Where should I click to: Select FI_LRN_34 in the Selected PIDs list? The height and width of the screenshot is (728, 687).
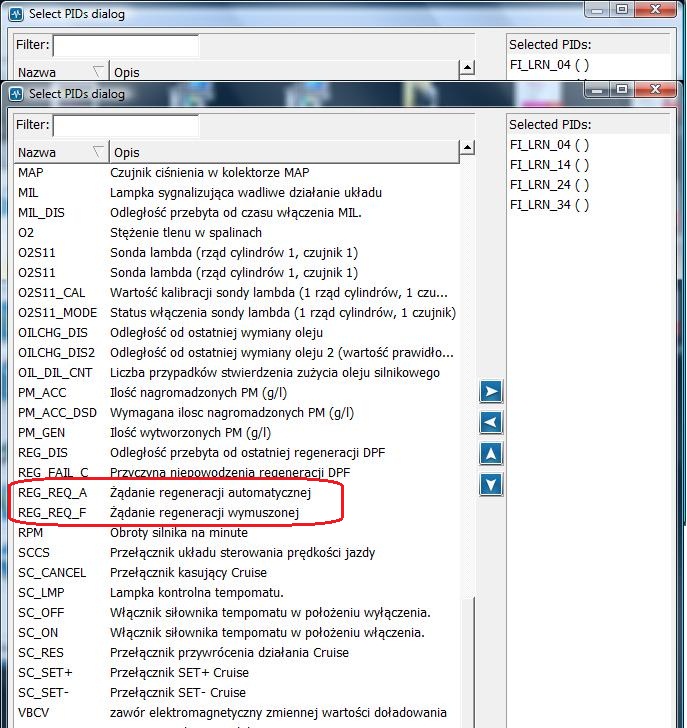pyautogui.click(x=549, y=205)
